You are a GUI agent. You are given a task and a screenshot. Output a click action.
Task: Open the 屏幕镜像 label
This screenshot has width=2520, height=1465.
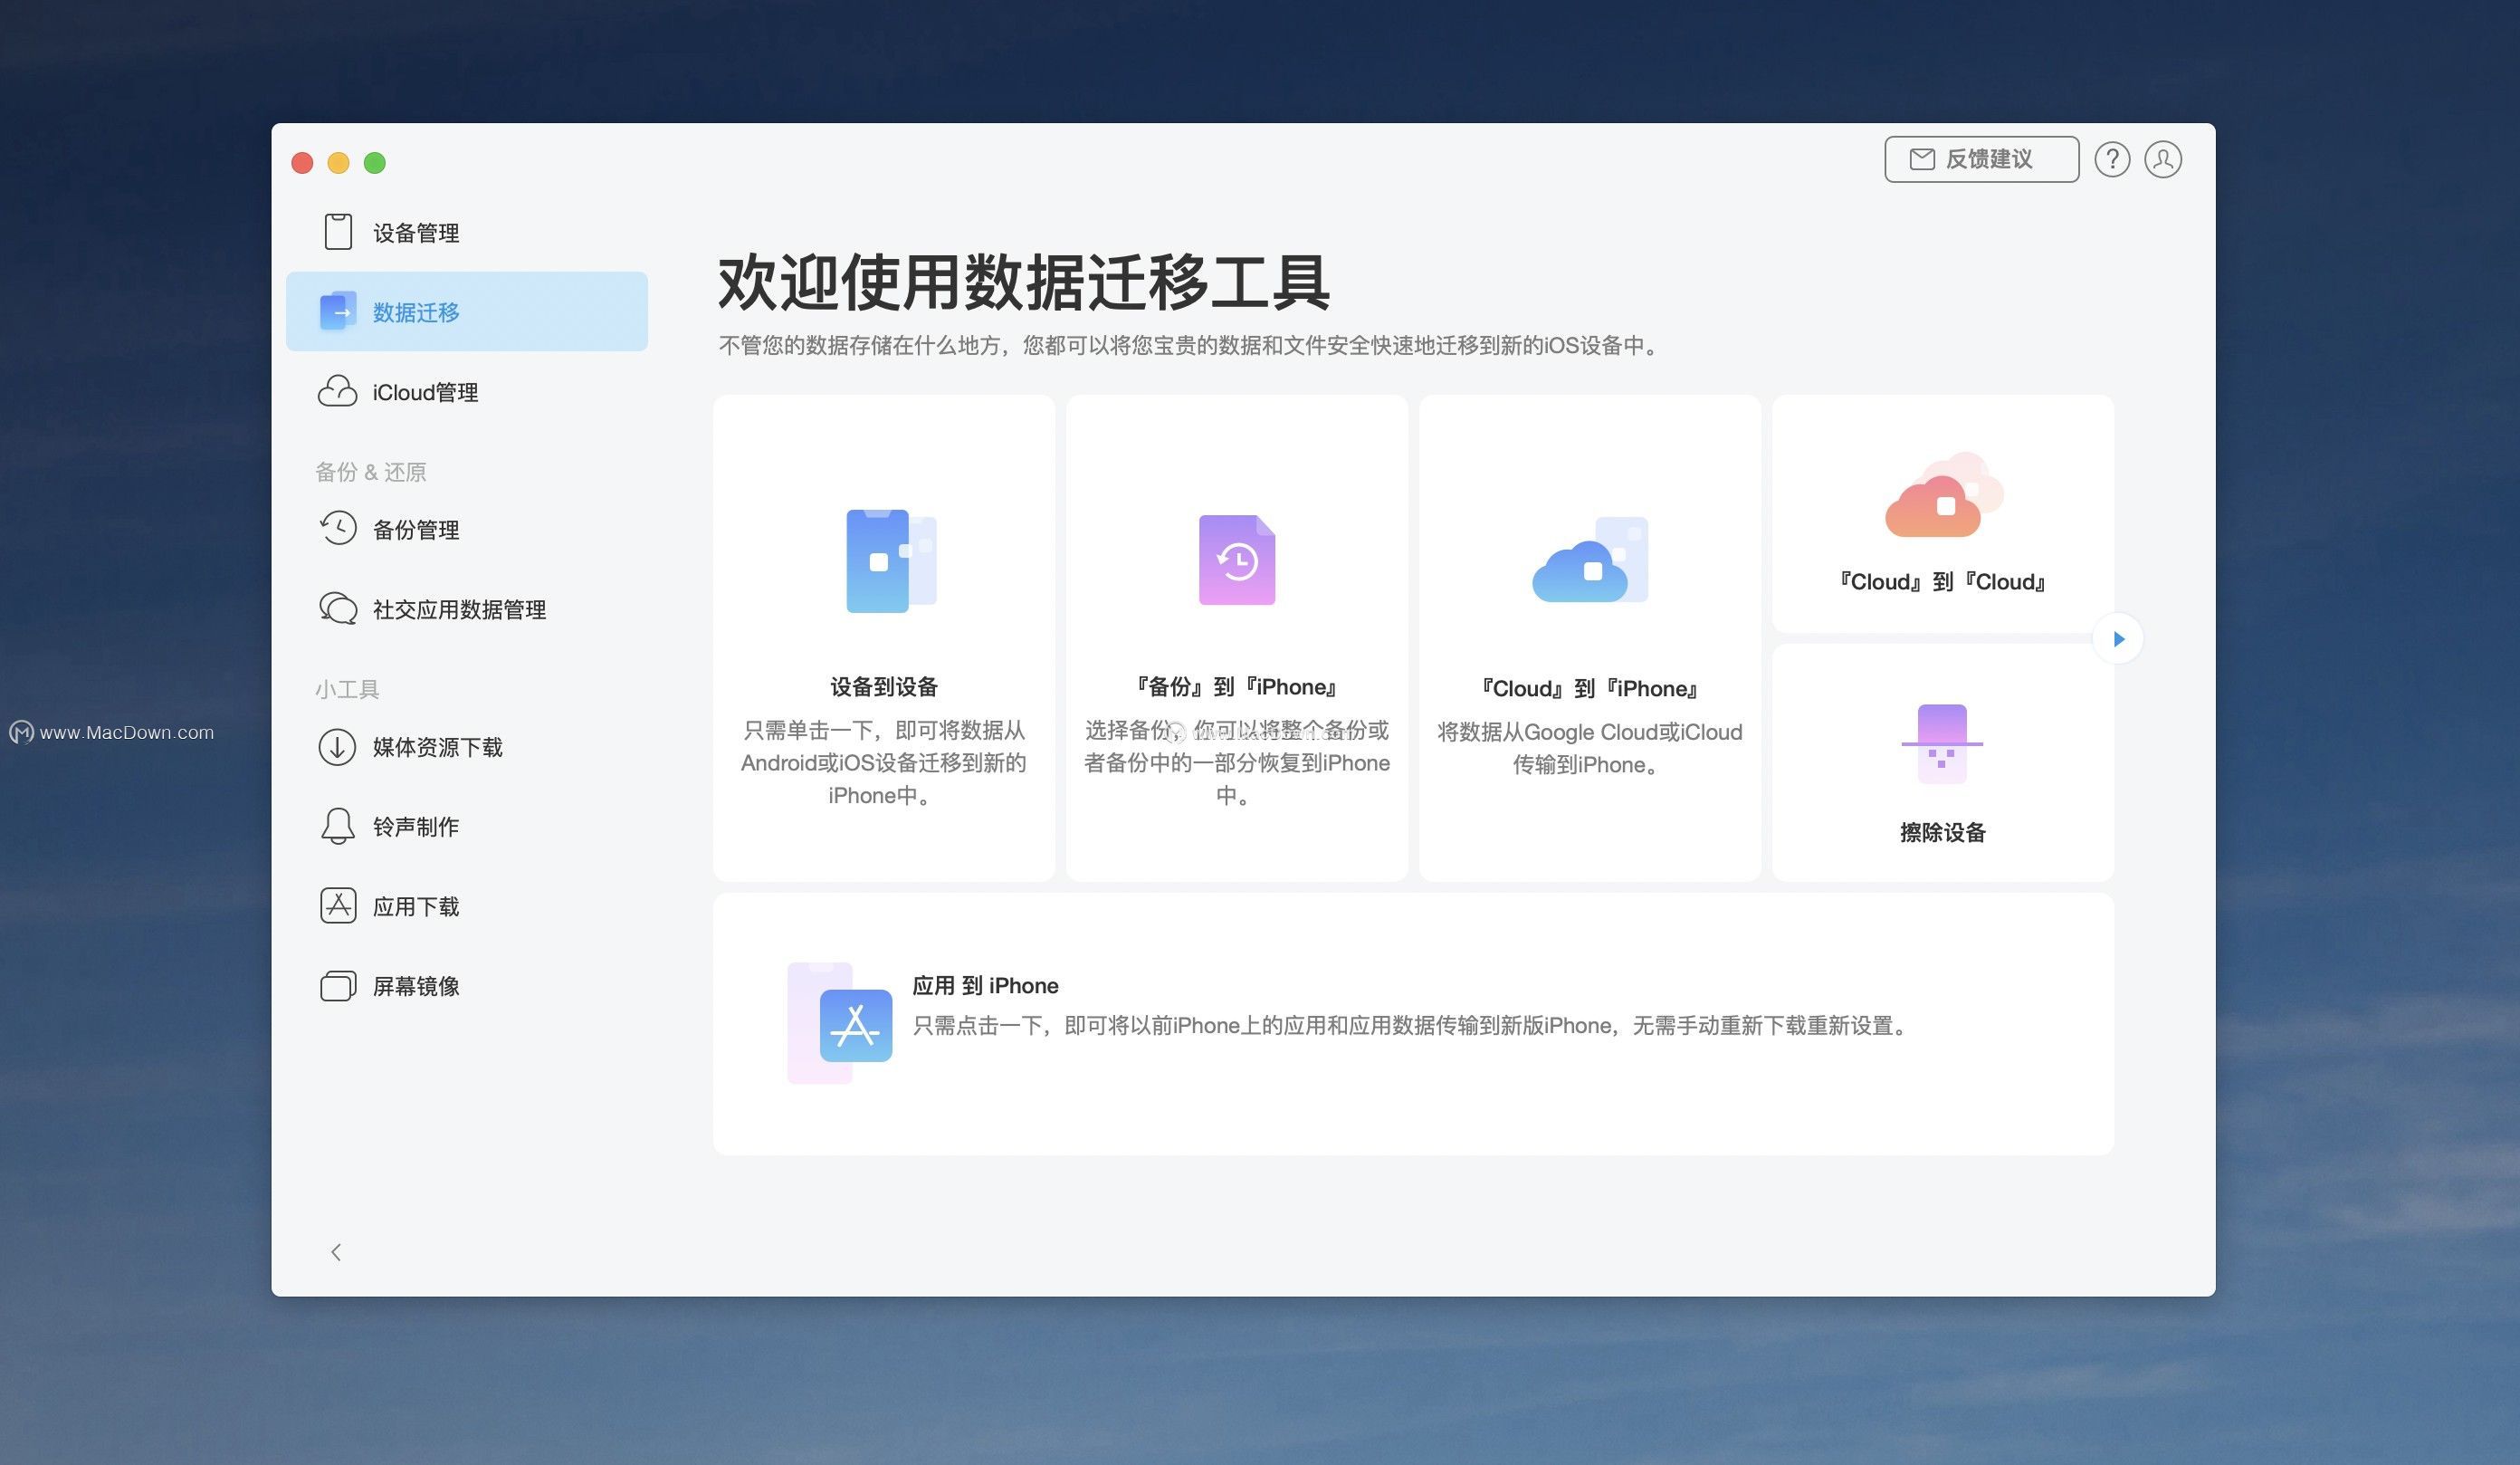tap(416, 986)
